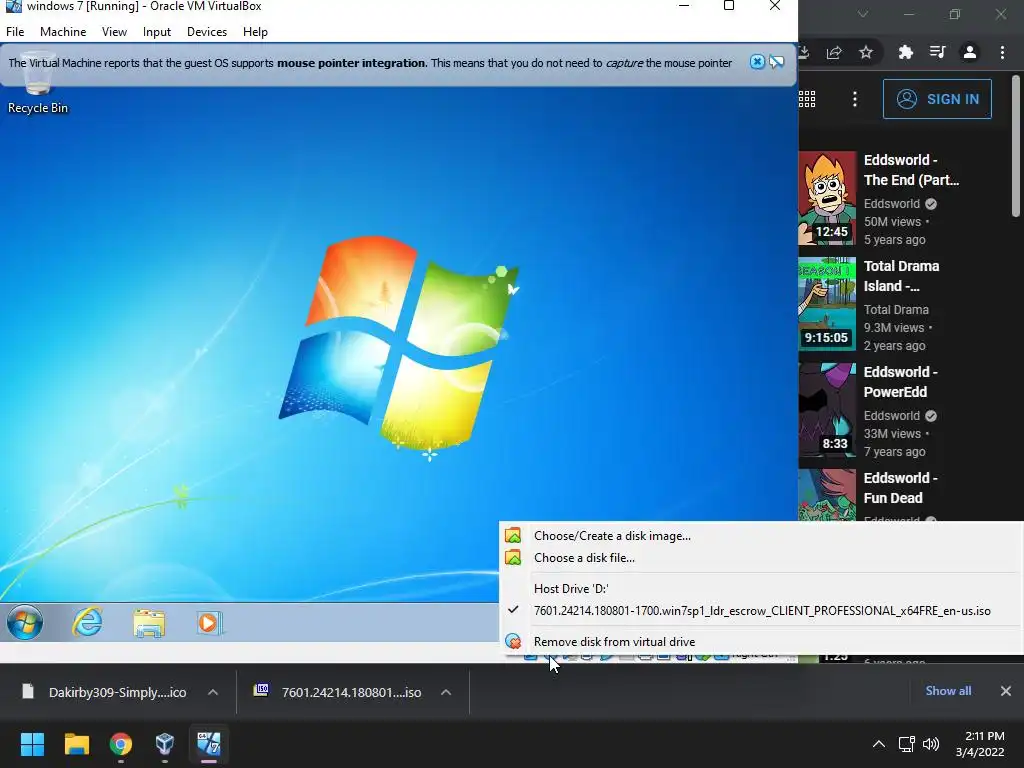Open YouTube apps grid icon
Viewport: 1024px width, 768px height.
pyautogui.click(x=807, y=99)
